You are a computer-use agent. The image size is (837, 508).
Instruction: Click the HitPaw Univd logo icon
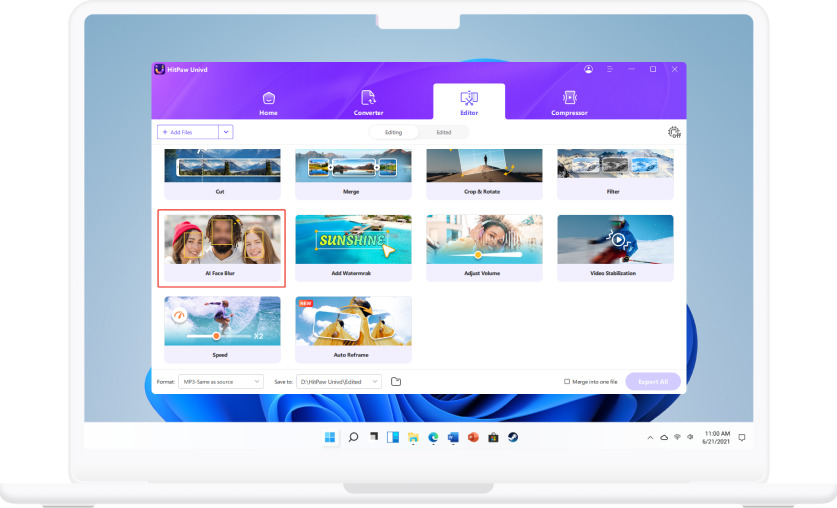(x=159, y=70)
